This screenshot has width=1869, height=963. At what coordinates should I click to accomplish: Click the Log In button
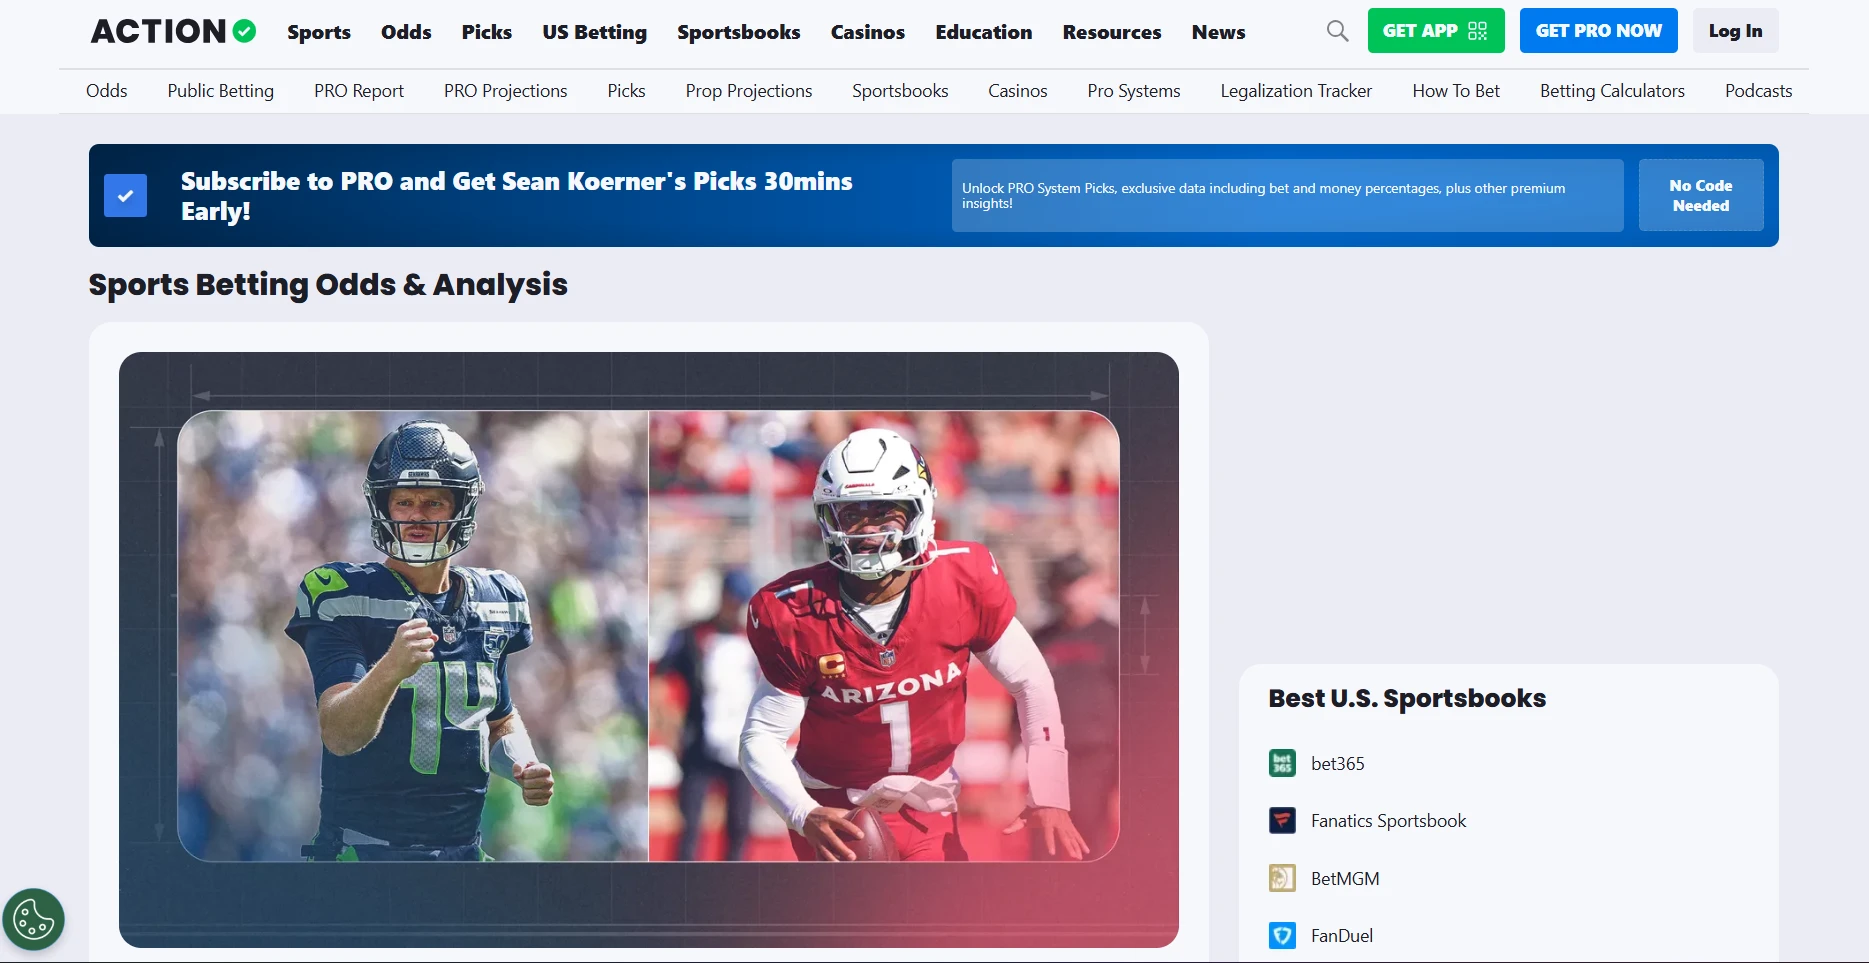[x=1735, y=31]
